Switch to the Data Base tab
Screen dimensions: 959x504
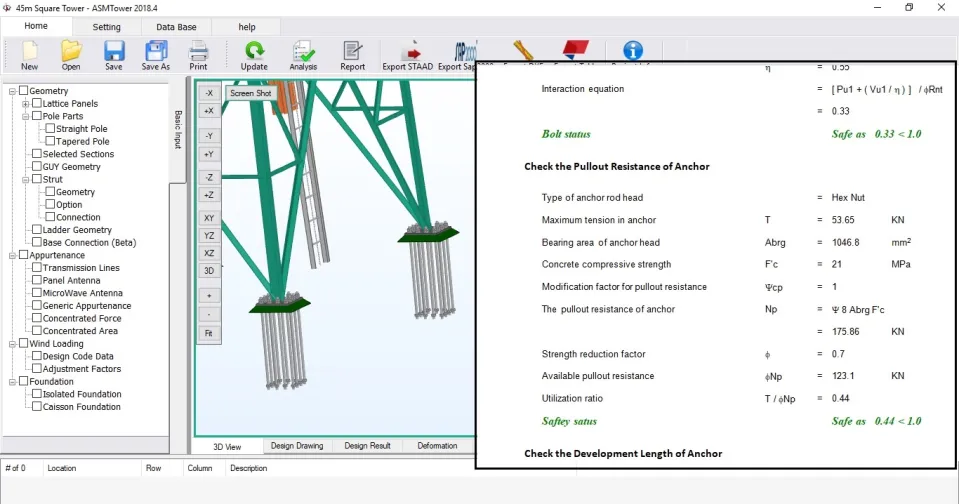point(176,27)
